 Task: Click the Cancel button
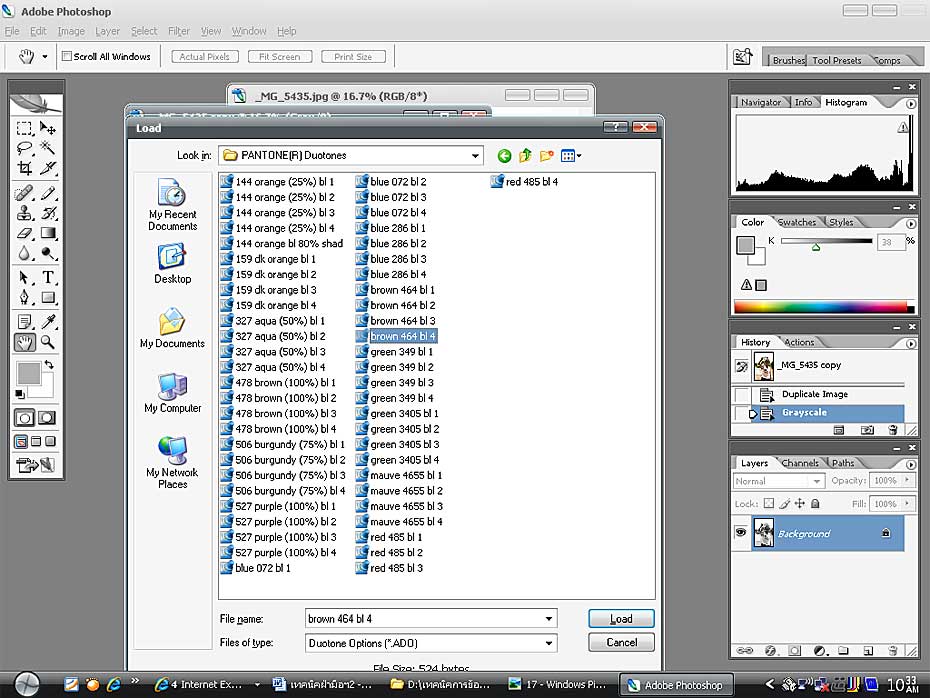[x=621, y=642]
